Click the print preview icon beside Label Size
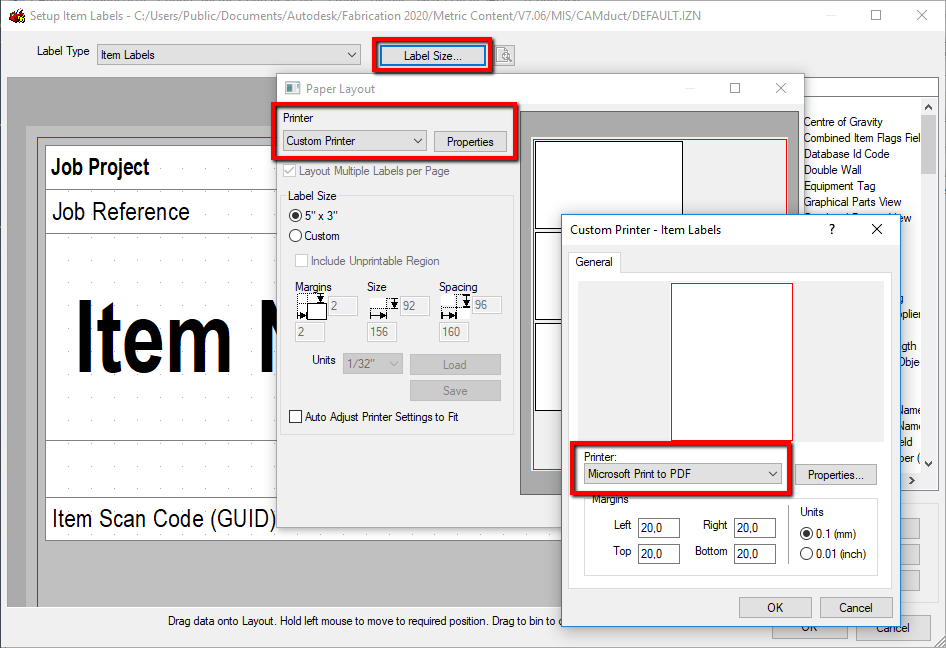 click(505, 55)
